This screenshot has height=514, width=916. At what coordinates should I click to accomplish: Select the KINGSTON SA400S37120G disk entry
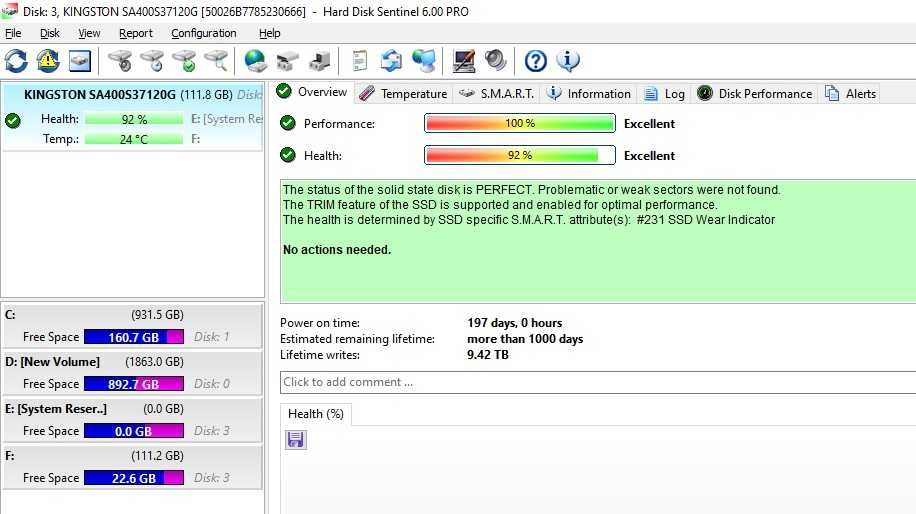point(133,117)
